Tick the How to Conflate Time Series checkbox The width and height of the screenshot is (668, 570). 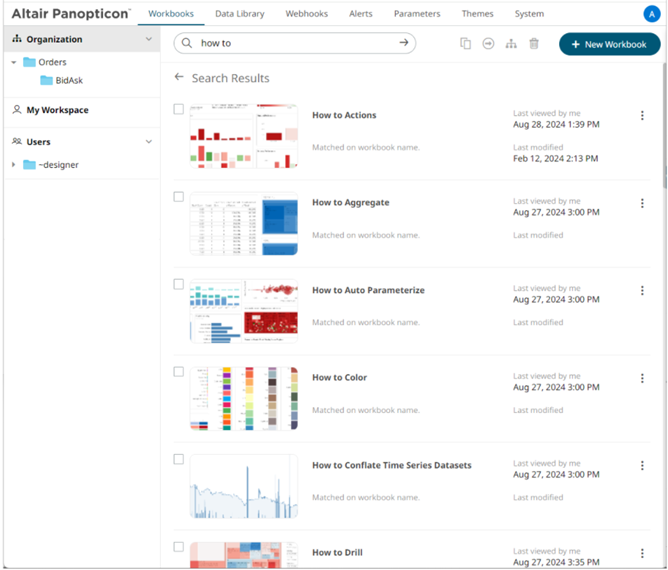(179, 460)
